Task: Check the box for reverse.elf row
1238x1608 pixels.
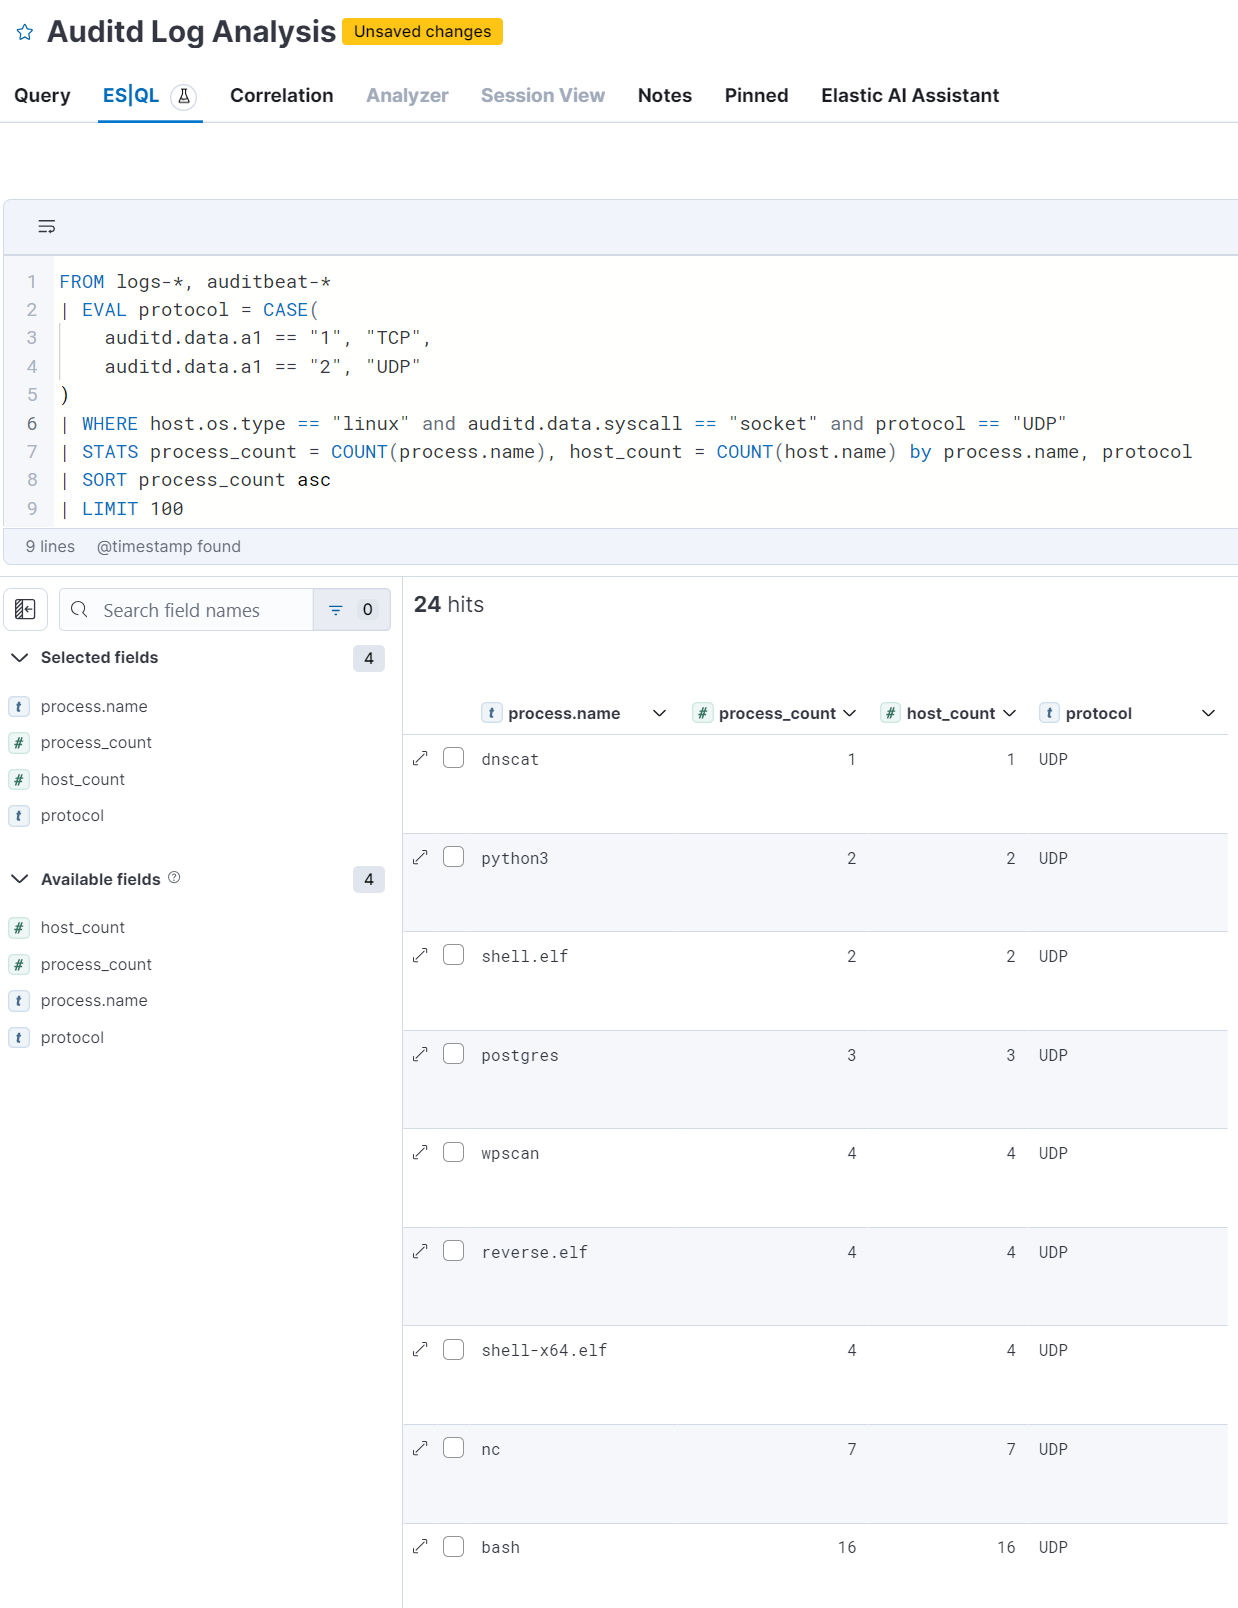Action: click(453, 1251)
